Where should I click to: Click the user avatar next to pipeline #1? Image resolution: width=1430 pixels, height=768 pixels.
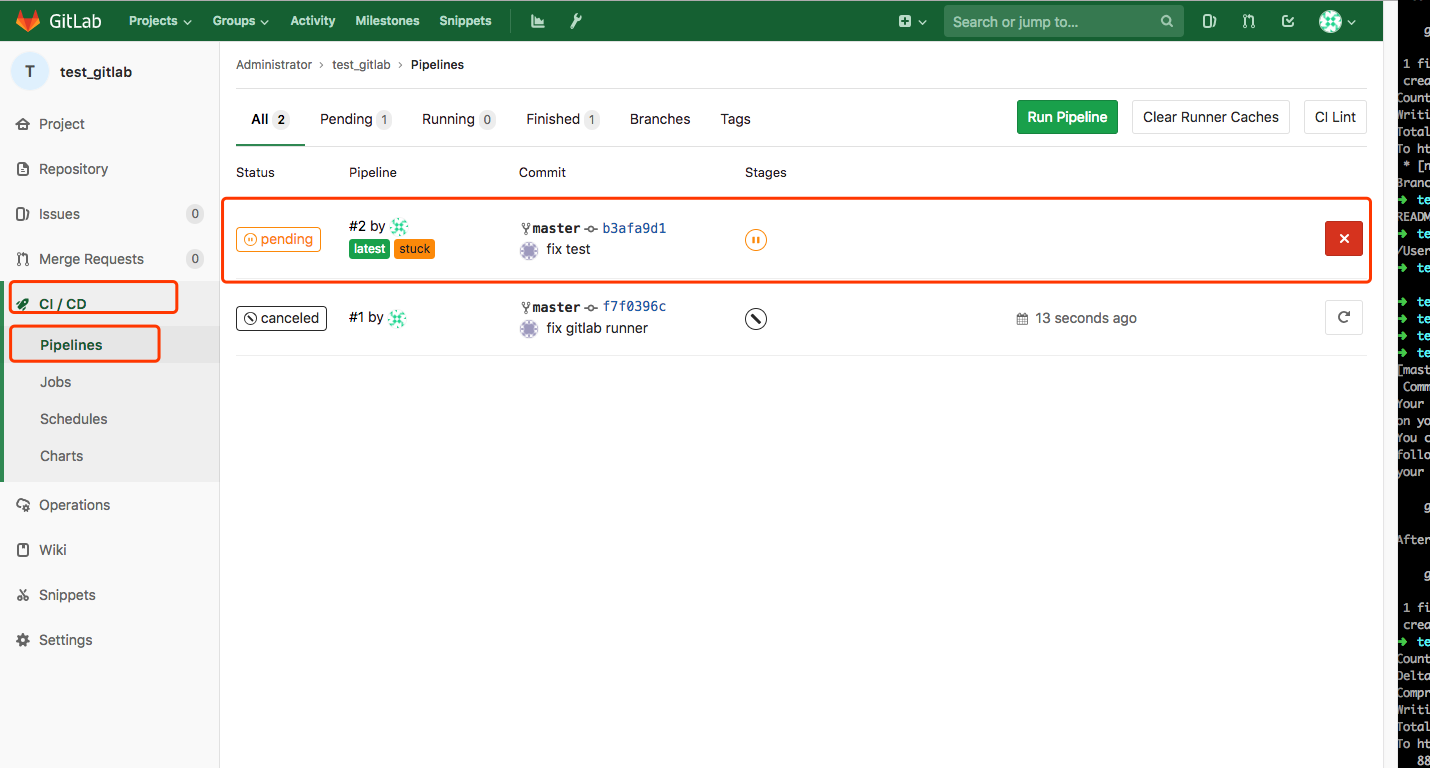(397, 318)
